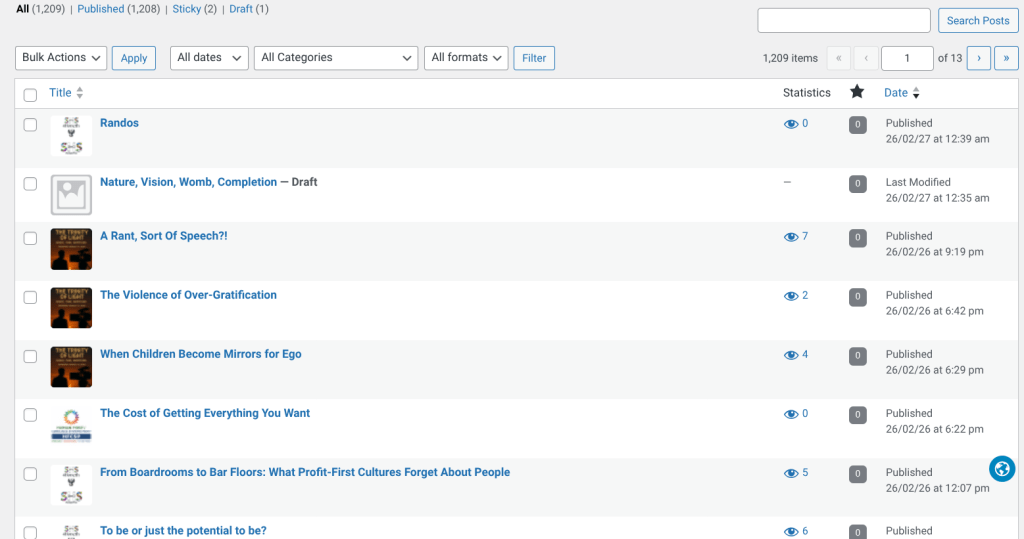Jump to last page double arrow

(x=1005, y=58)
